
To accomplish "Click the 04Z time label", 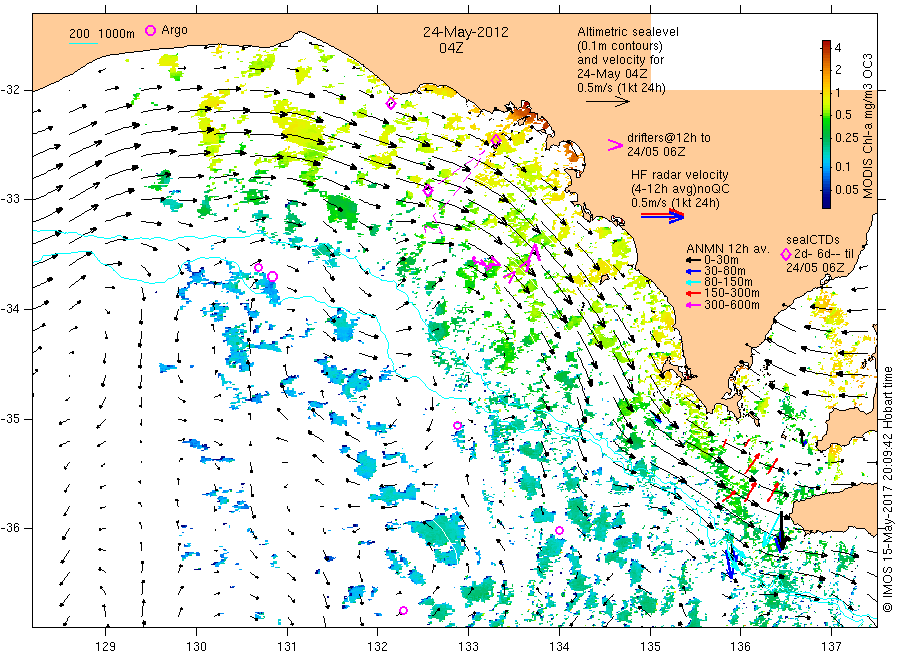I will pyautogui.click(x=451, y=48).
